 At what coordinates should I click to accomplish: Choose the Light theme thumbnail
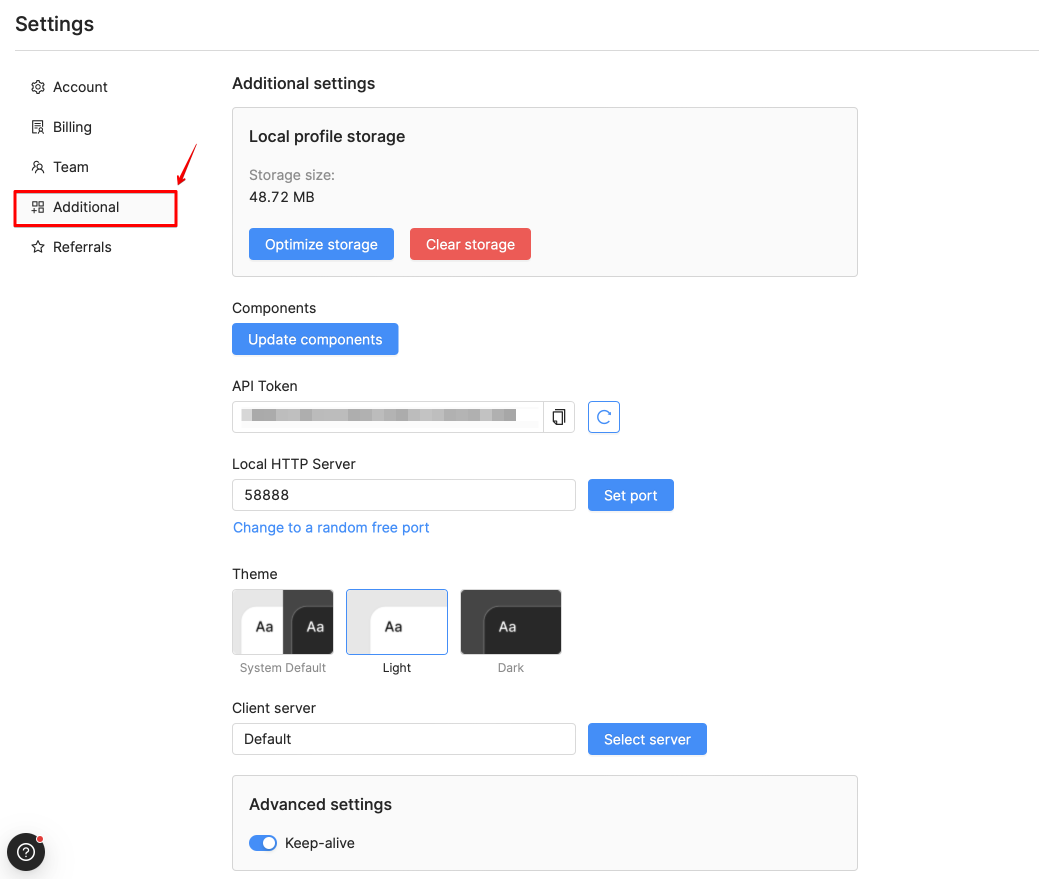pyautogui.click(x=397, y=622)
